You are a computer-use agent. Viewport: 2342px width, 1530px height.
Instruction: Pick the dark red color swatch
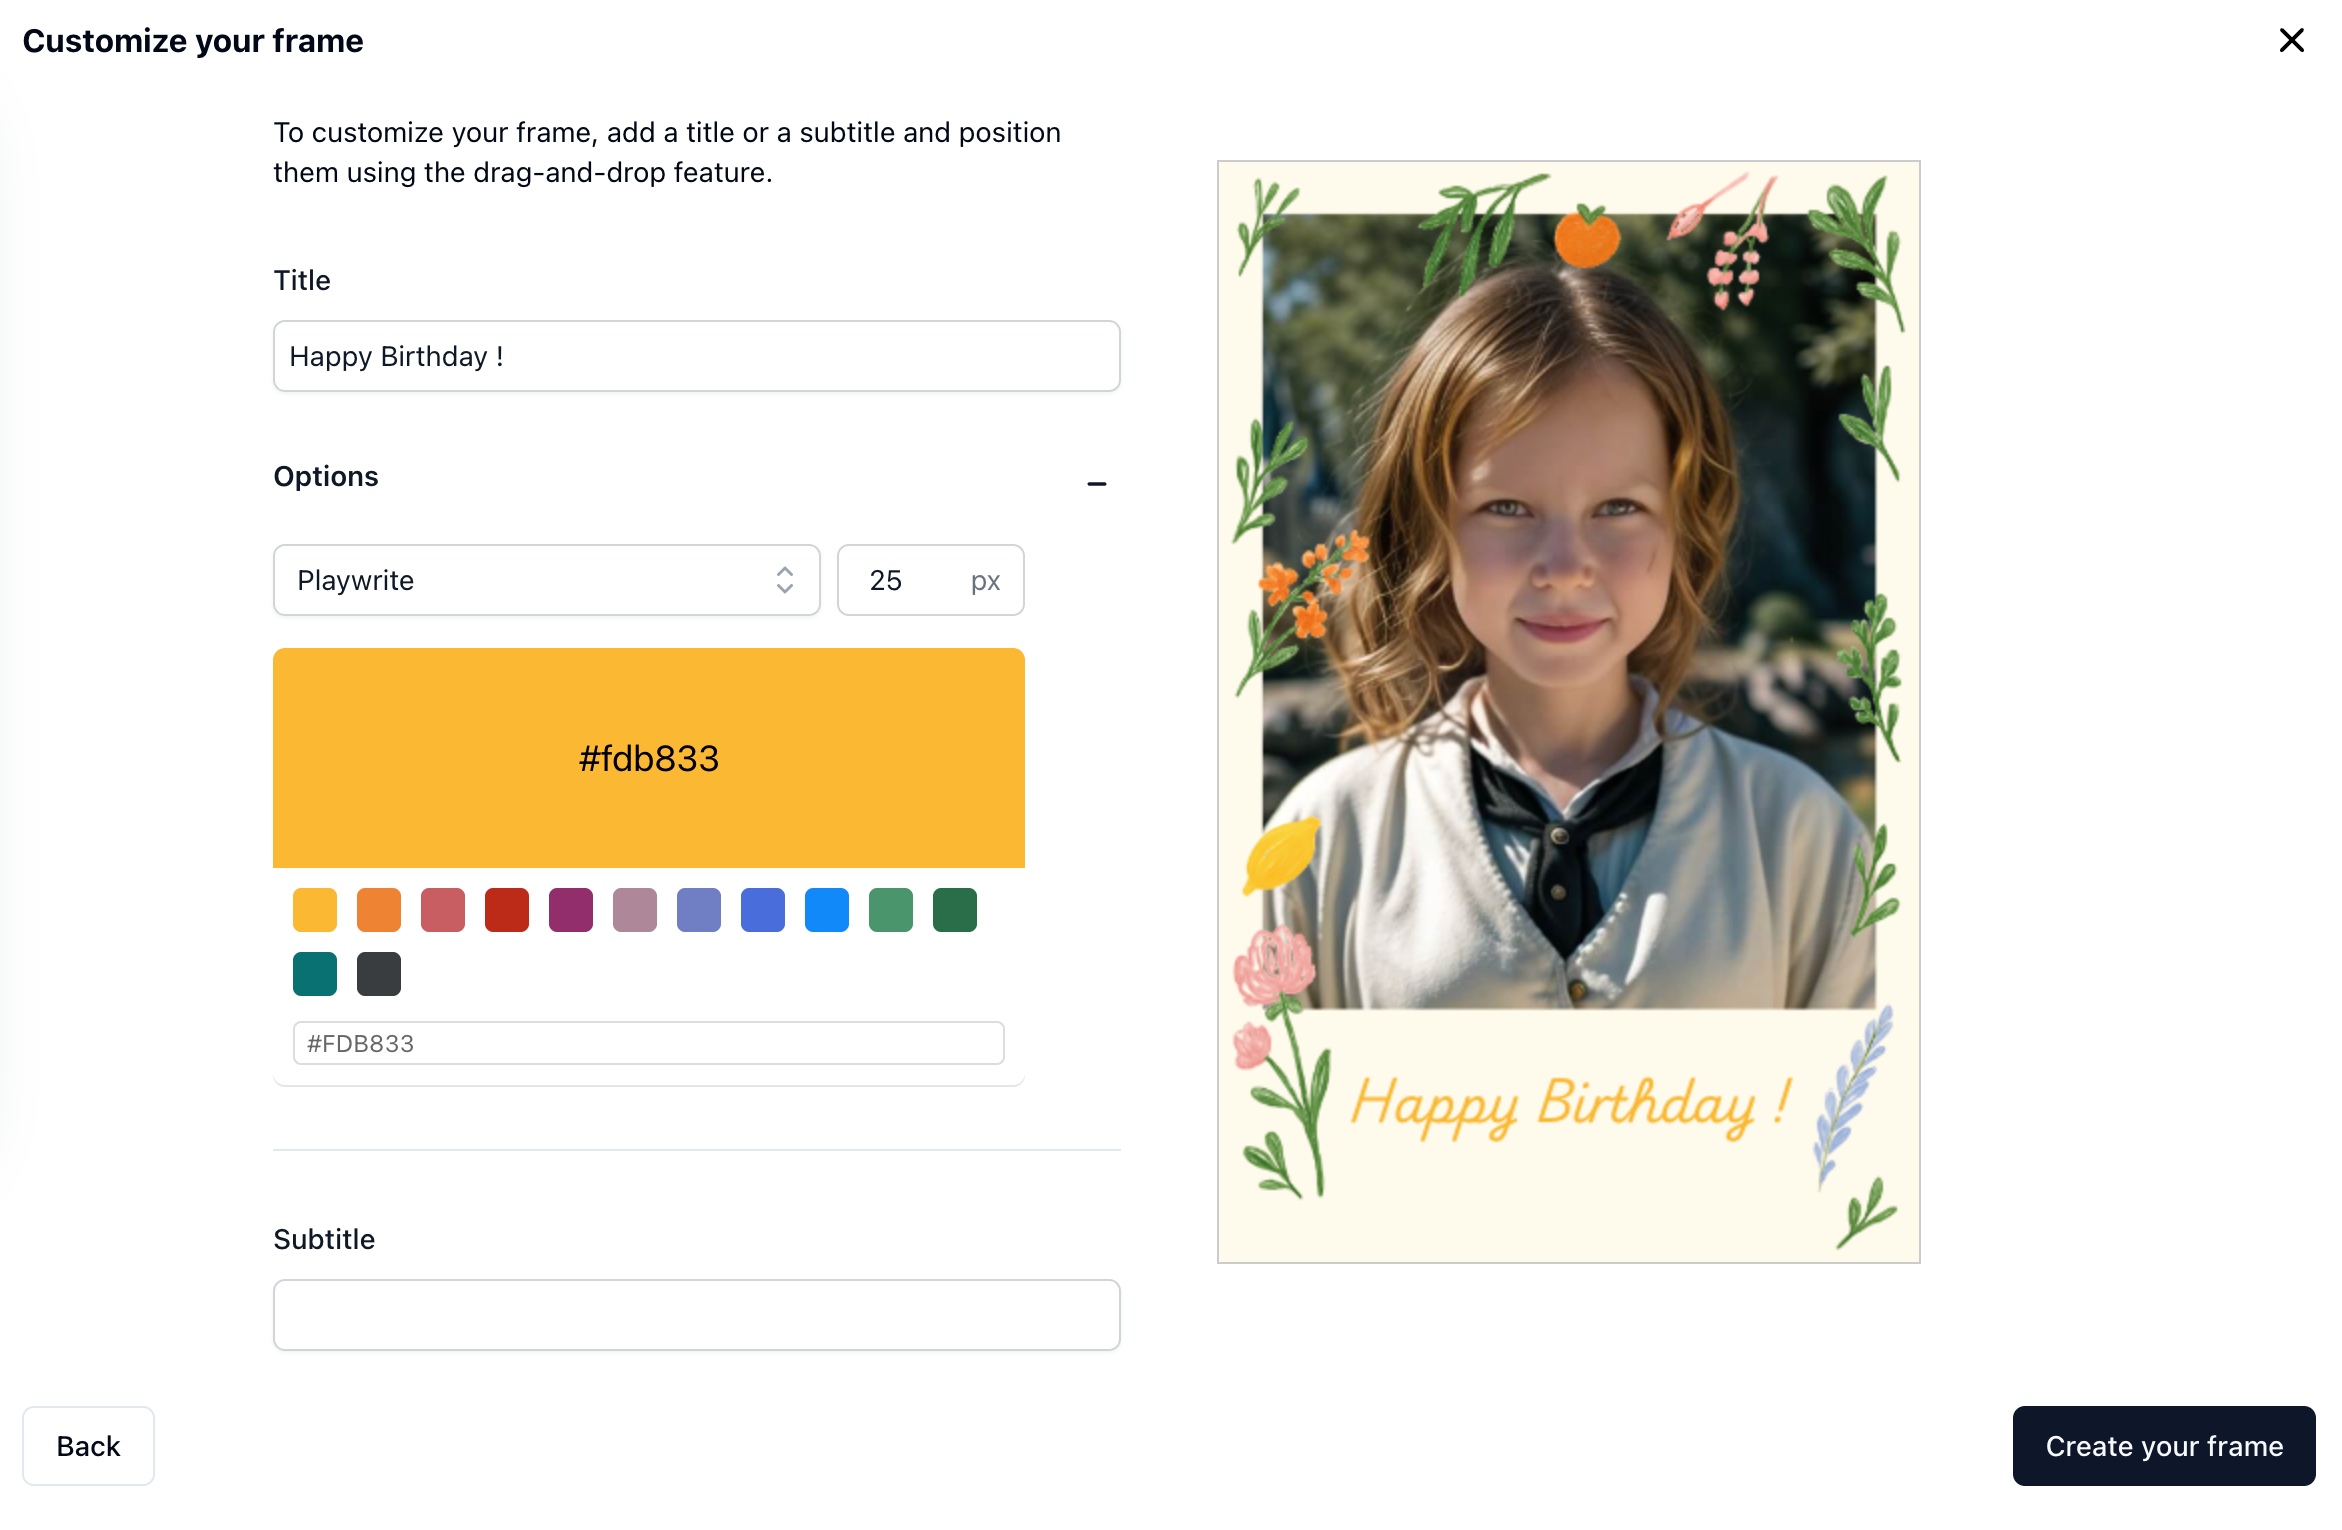click(x=507, y=910)
